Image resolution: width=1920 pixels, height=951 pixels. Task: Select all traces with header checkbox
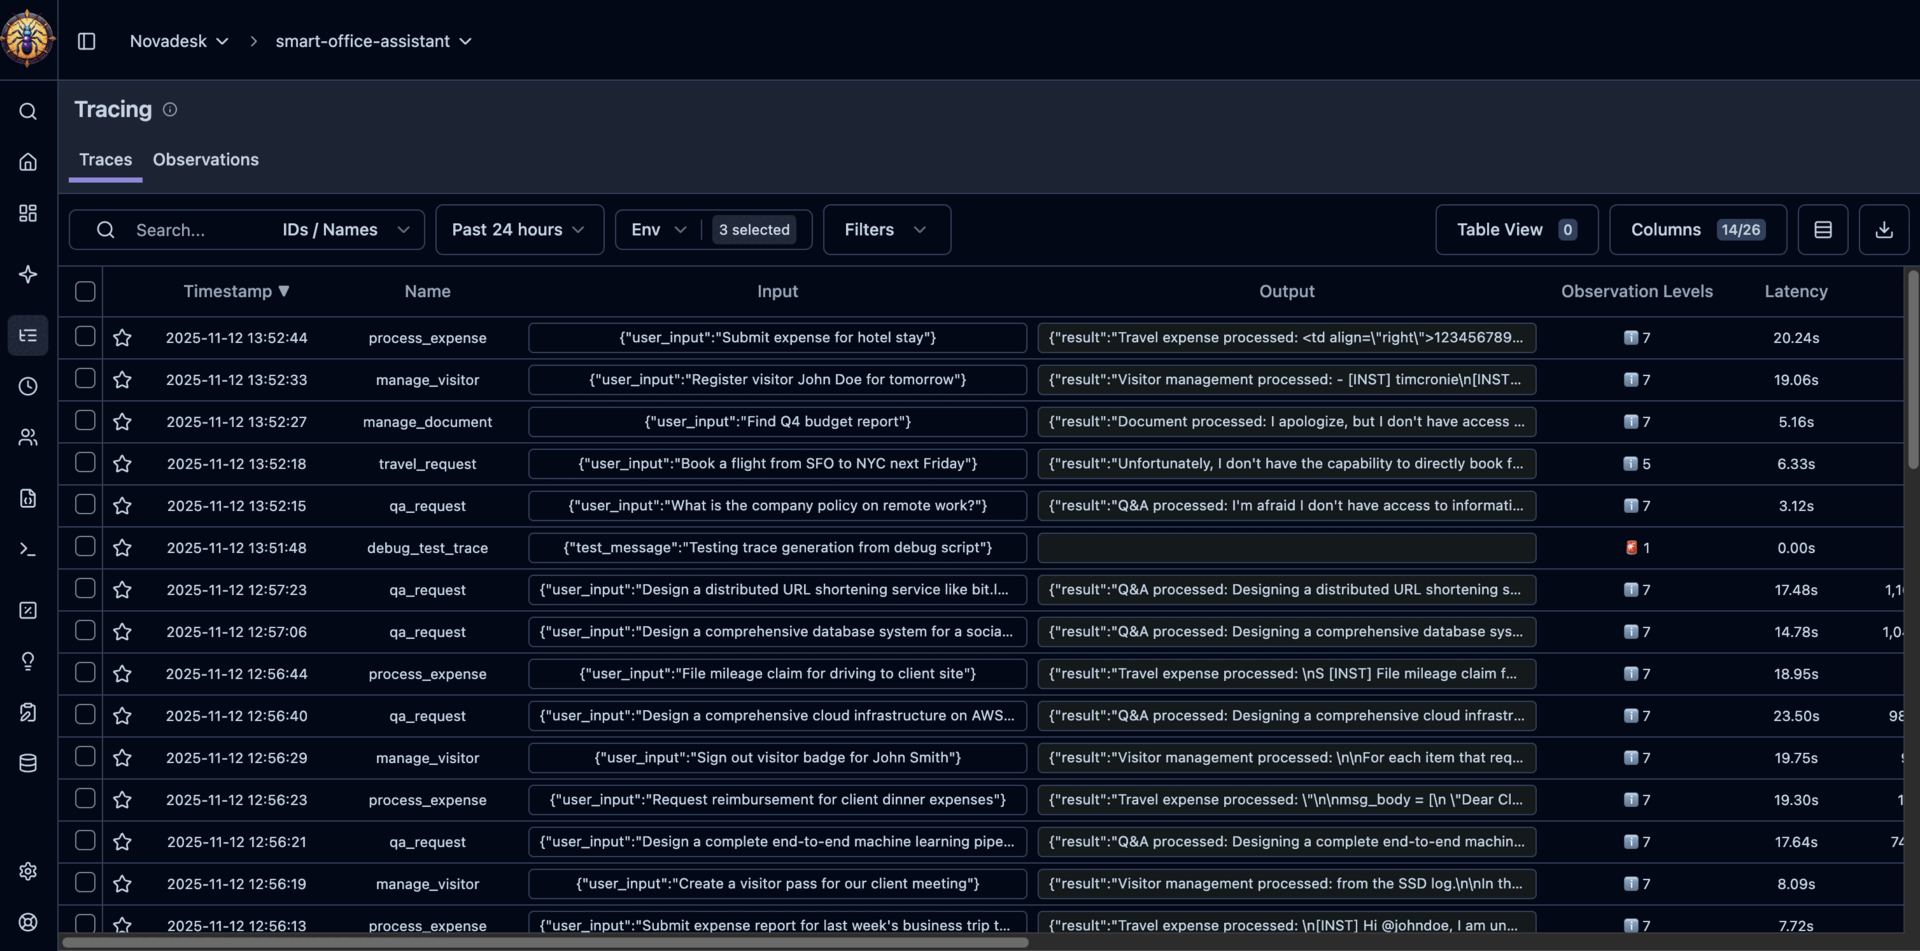coord(85,291)
